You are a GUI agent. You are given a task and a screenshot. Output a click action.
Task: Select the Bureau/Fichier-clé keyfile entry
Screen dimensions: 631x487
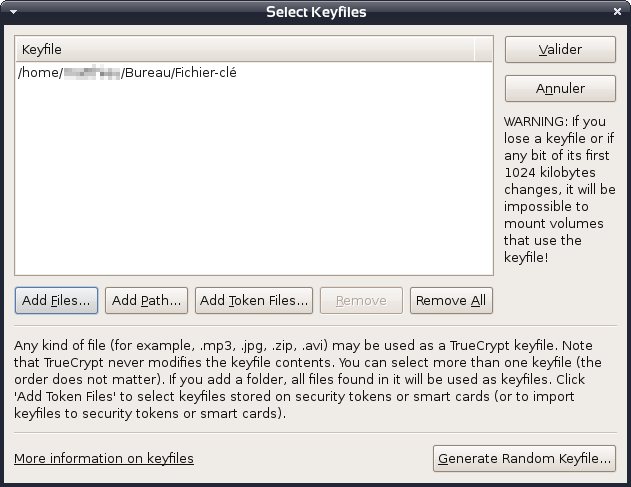click(x=127, y=73)
